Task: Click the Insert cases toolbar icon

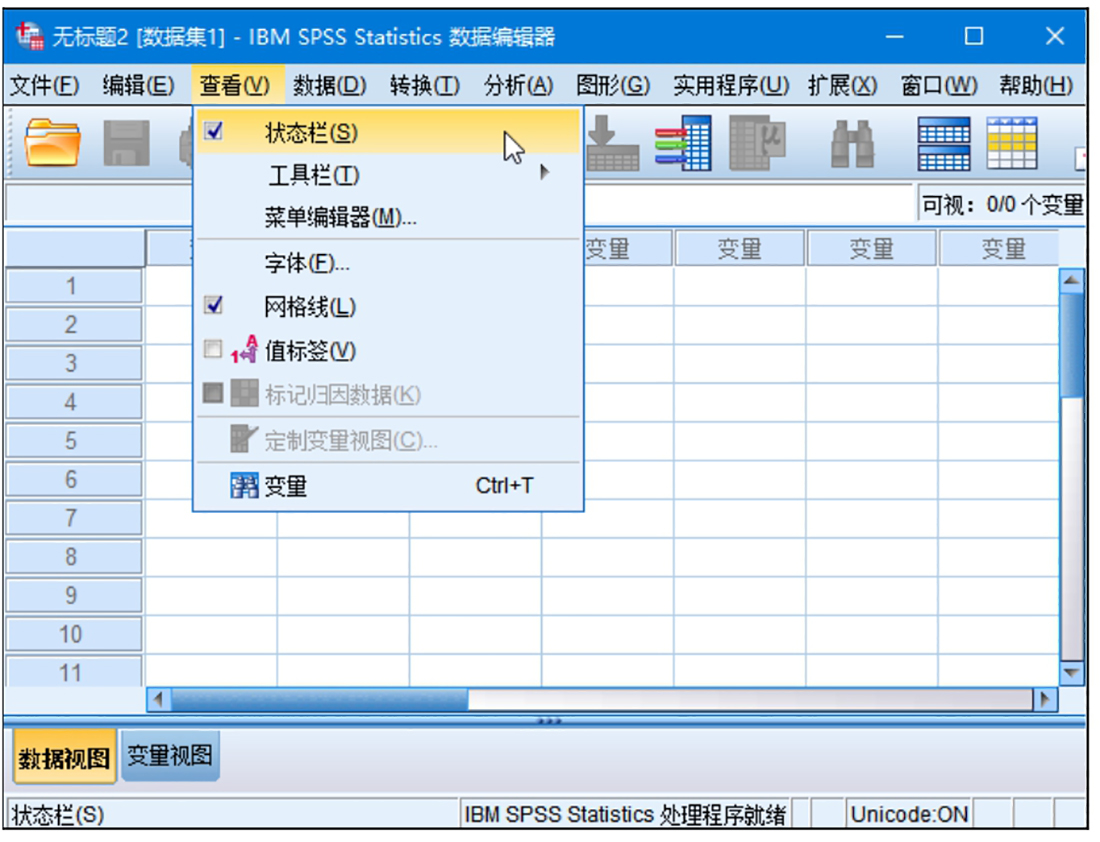Action: (x=612, y=143)
